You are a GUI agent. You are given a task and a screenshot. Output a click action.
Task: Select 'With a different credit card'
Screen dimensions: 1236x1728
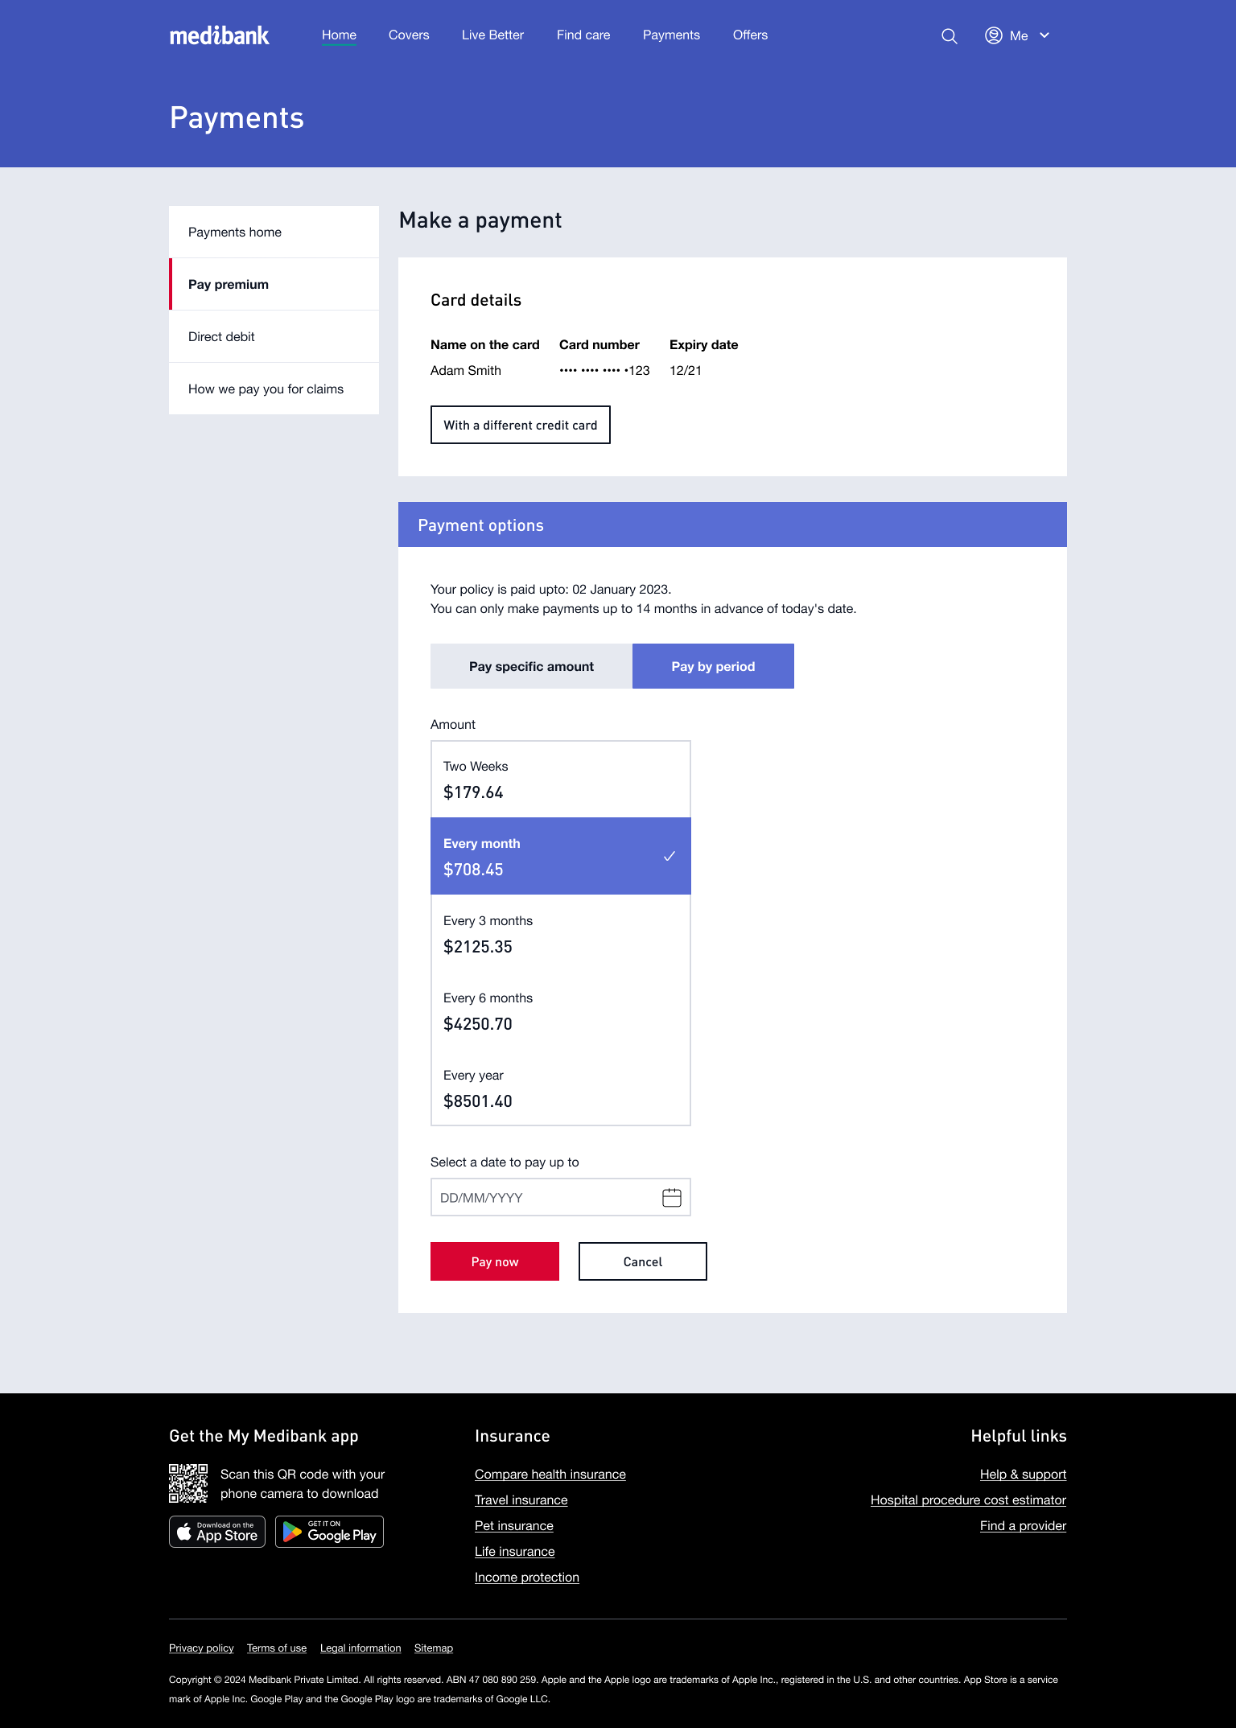[520, 425]
